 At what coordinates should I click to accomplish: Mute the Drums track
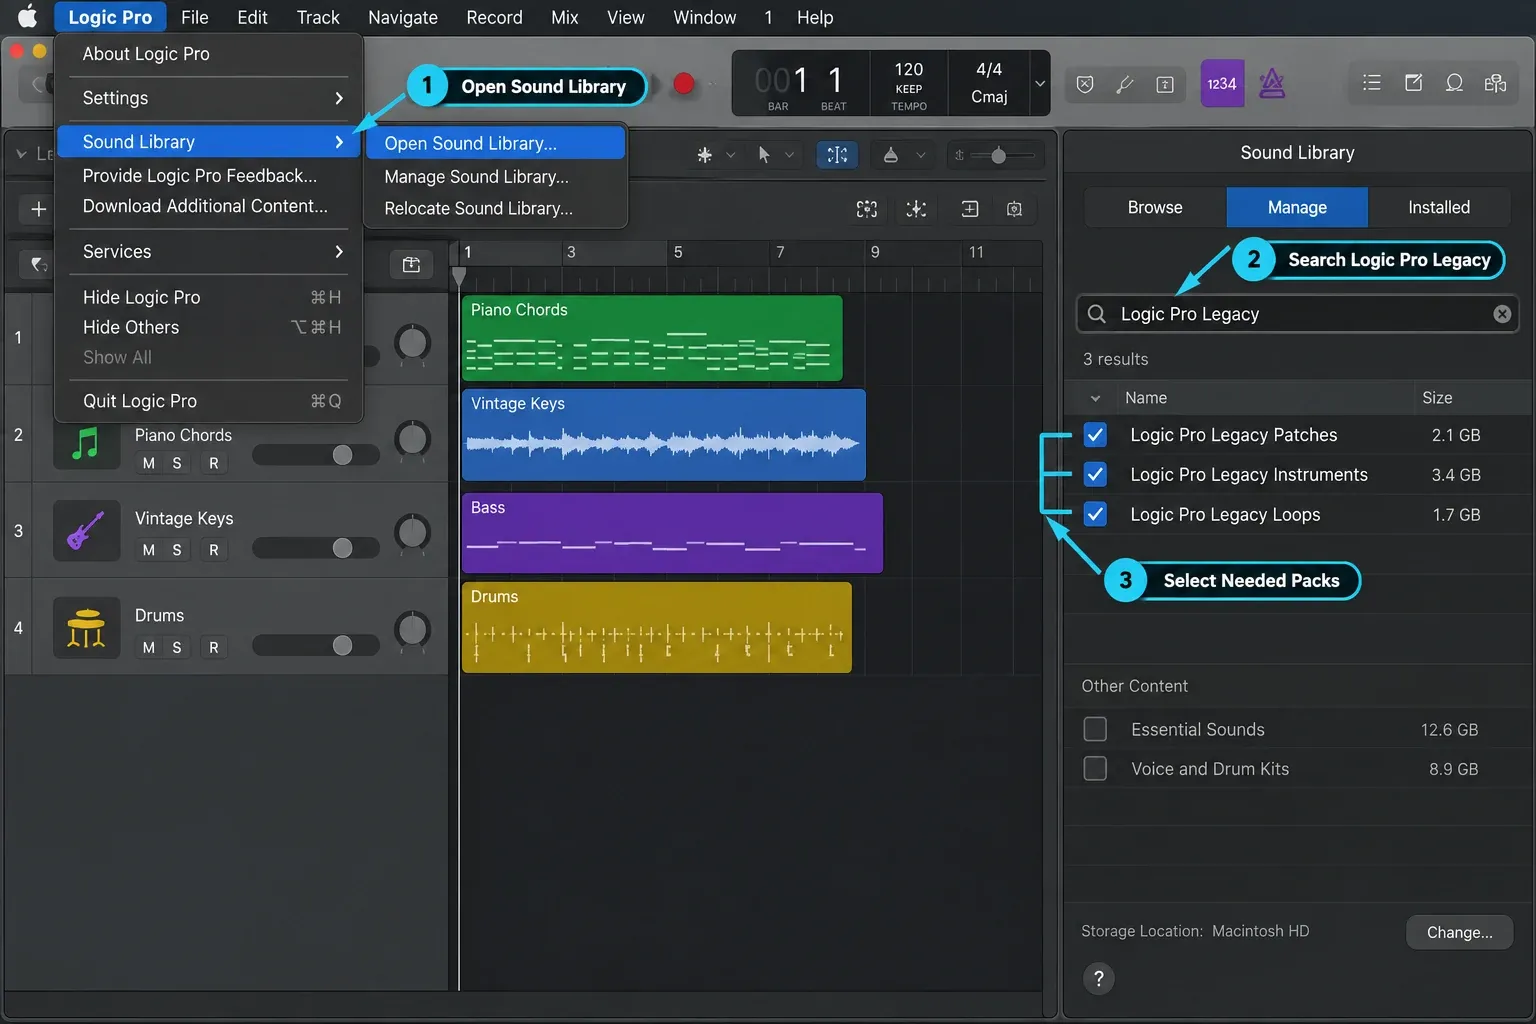tap(149, 647)
